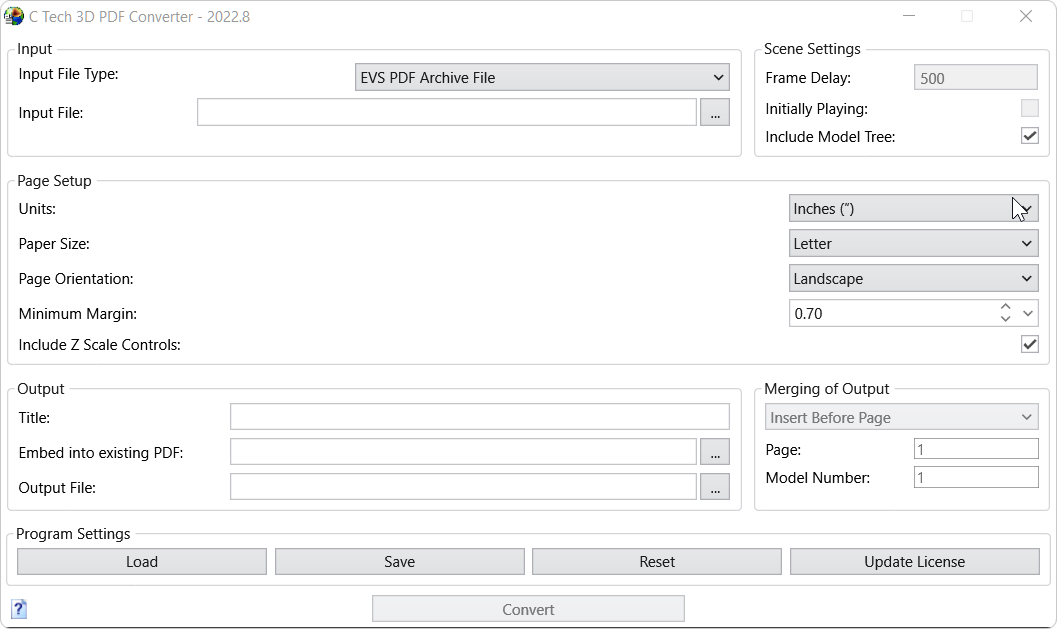Click the Load button under Program Settings
Screen dimensions: 1057x629
point(141,561)
